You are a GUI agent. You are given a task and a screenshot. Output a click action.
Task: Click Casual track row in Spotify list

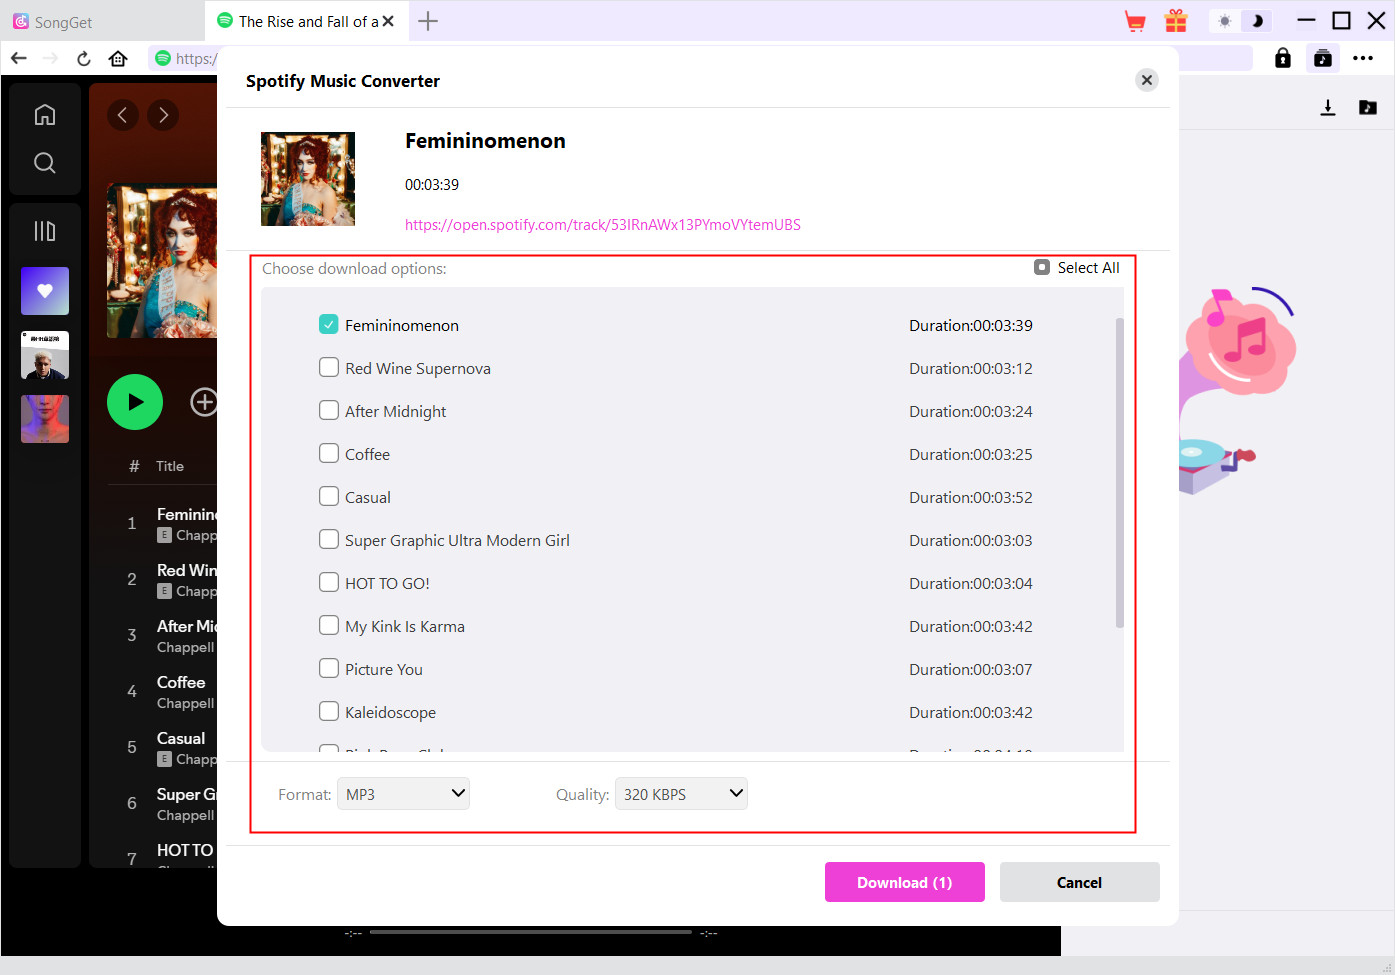[163, 747]
